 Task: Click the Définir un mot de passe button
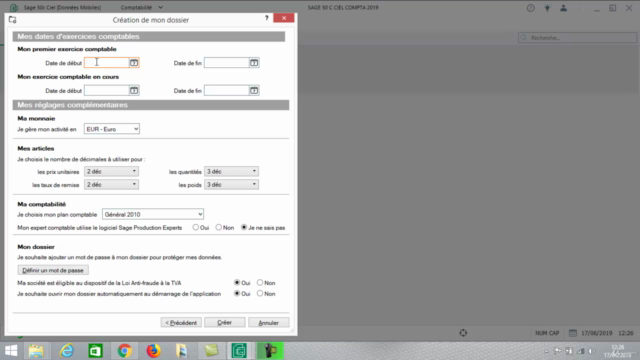click(53, 270)
